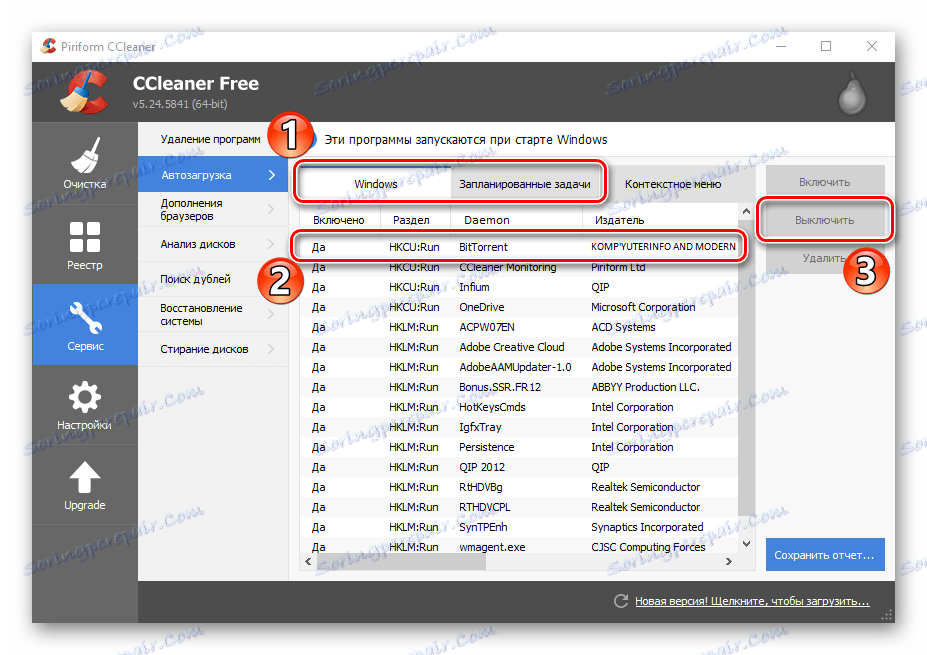Viewport: 927px width, 655px height.
Task: Click the vertical scrollbar down arrow
Action: click(x=746, y=544)
